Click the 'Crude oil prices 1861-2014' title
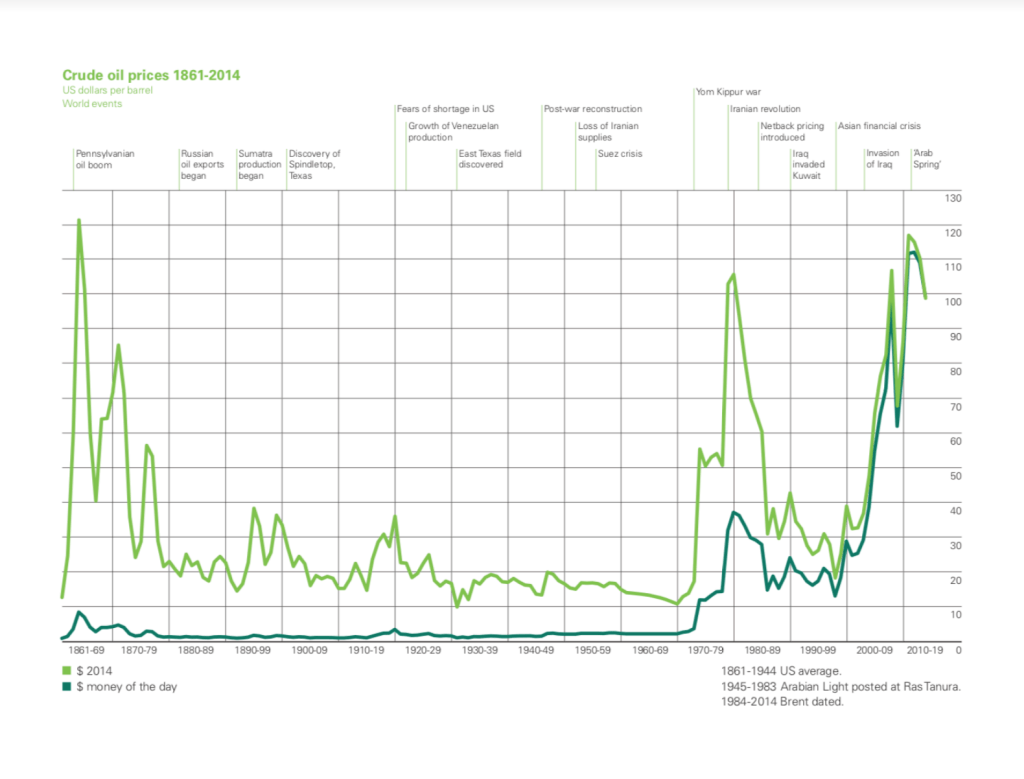This screenshot has width=1024, height=779. pyautogui.click(x=151, y=75)
